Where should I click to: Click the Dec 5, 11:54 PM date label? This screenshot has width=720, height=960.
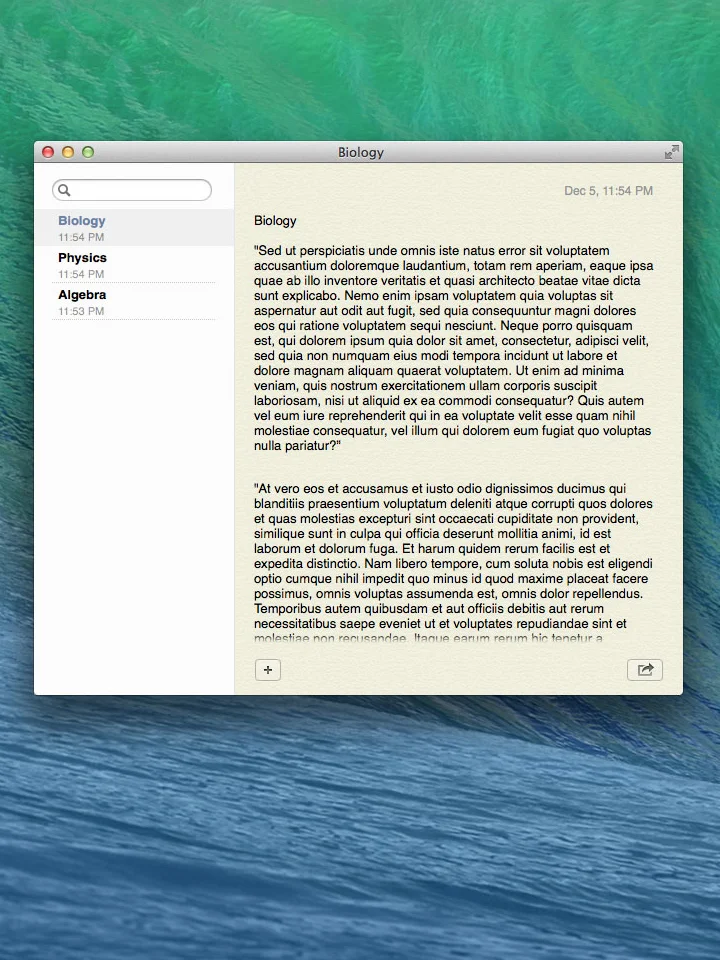pyautogui.click(x=609, y=191)
